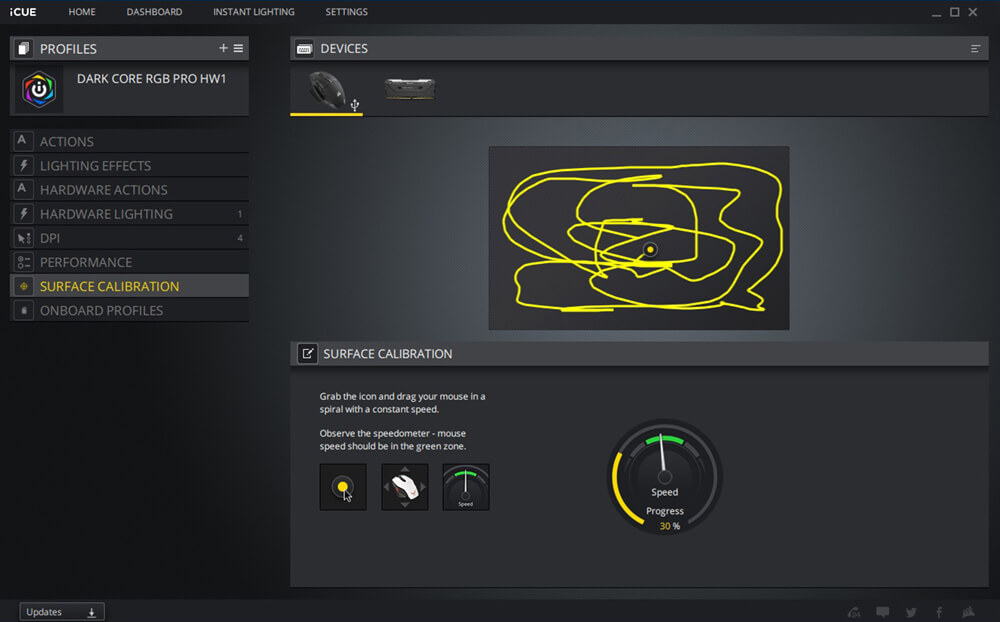Click the yellow dot calibration grab icon
The image size is (1000, 622).
coord(343,487)
